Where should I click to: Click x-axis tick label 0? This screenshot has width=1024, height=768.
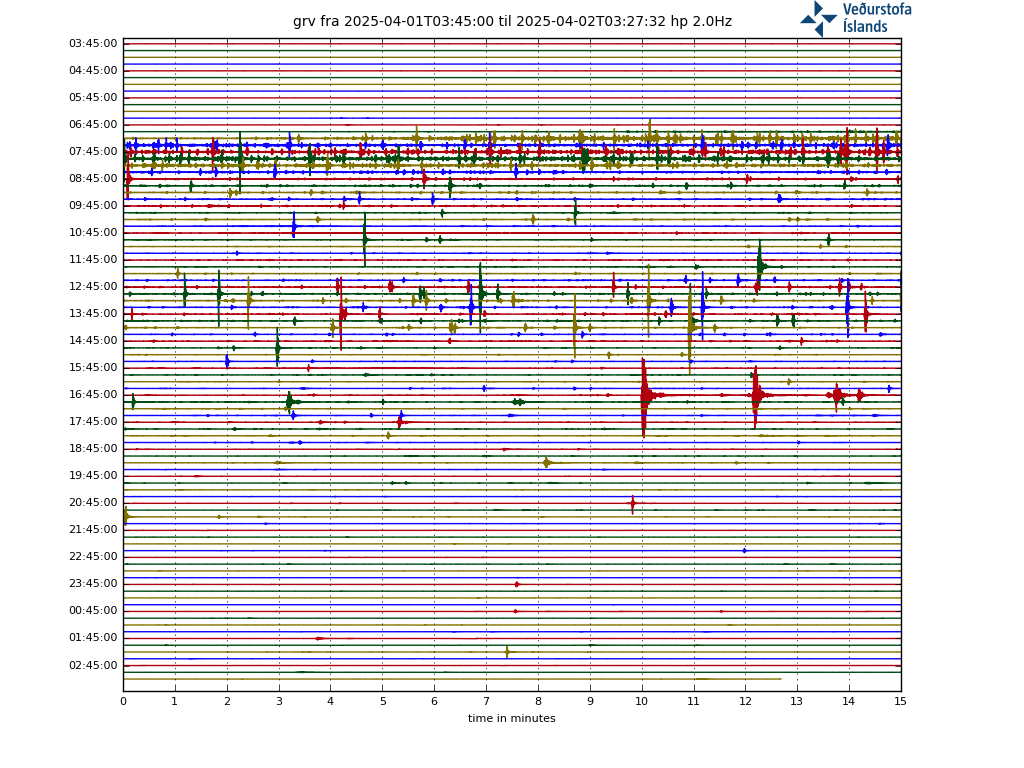[x=123, y=701]
